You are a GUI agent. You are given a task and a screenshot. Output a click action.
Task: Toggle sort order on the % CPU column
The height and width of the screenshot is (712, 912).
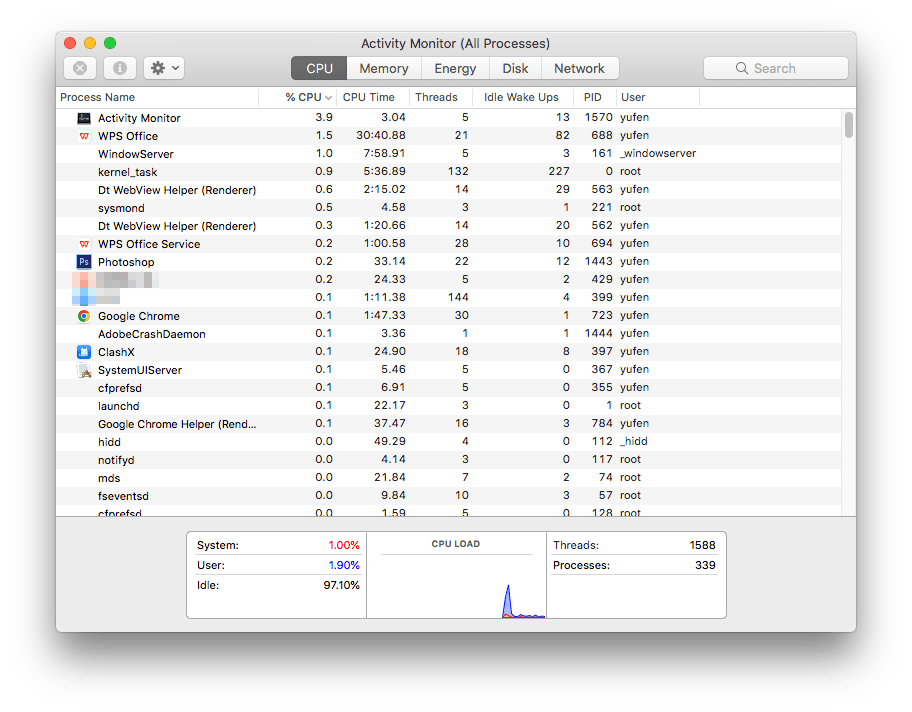(x=304, y=97)
